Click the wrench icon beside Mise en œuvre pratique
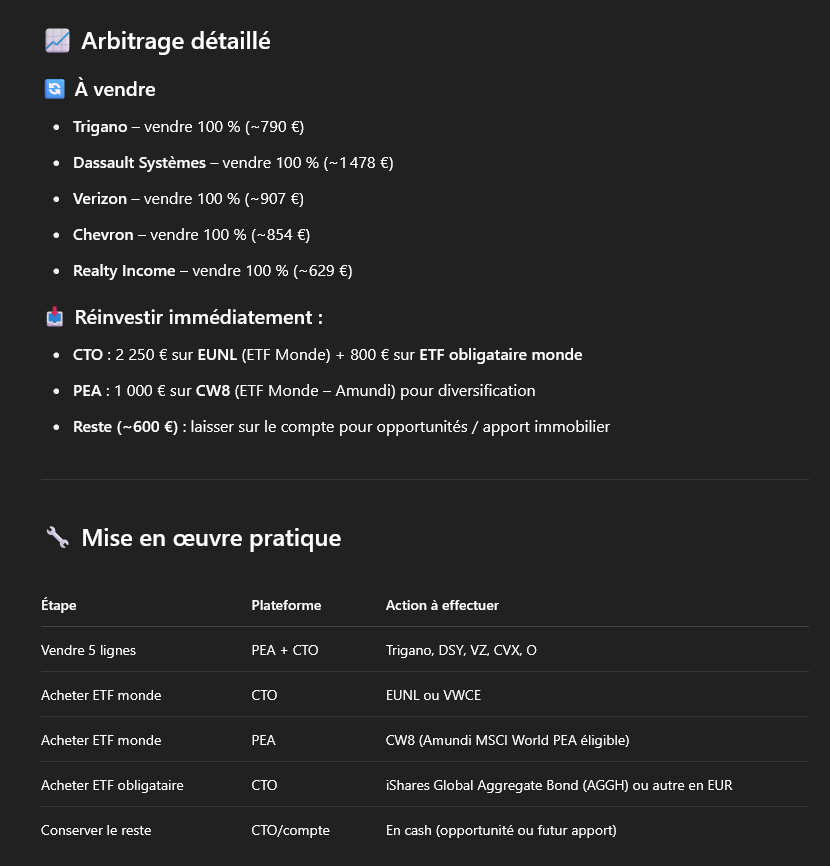The width and height of the screenshot is (830, 866). coord(57,537)
